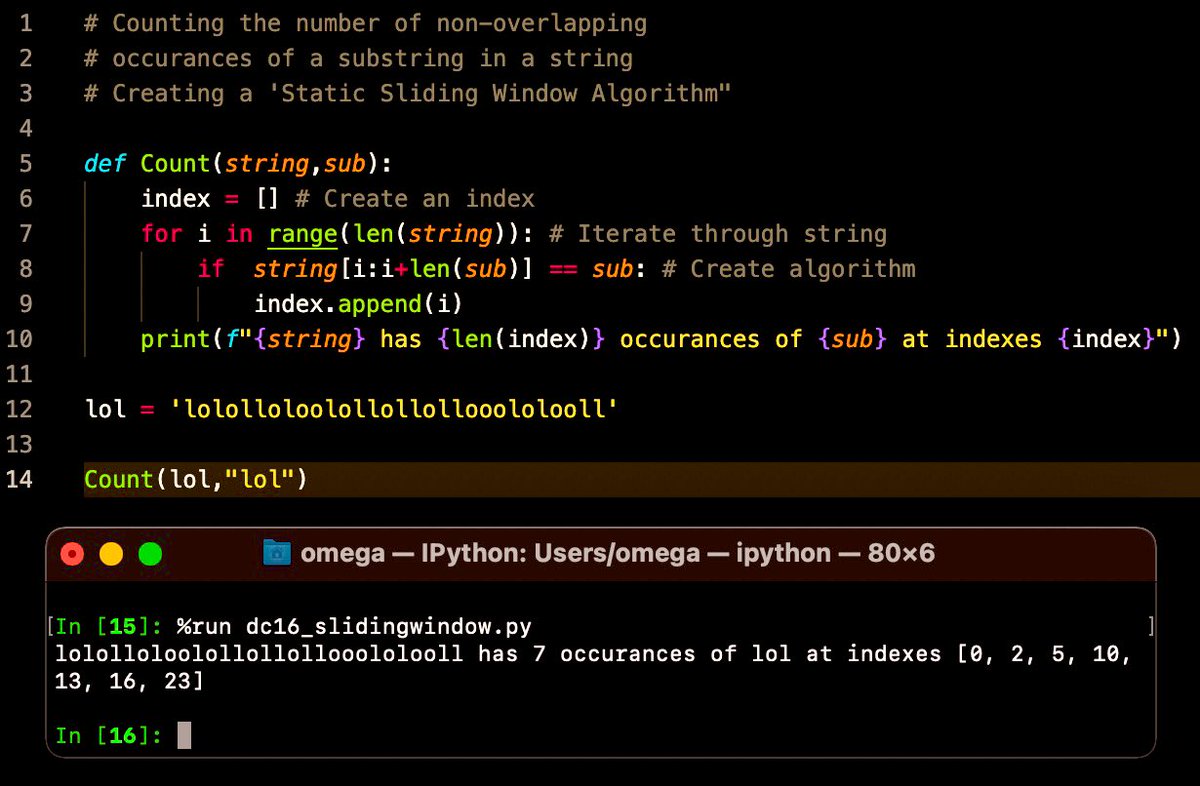
Task: Click the 'In [15]:' prompt in terminal
Action: (108, 627)
